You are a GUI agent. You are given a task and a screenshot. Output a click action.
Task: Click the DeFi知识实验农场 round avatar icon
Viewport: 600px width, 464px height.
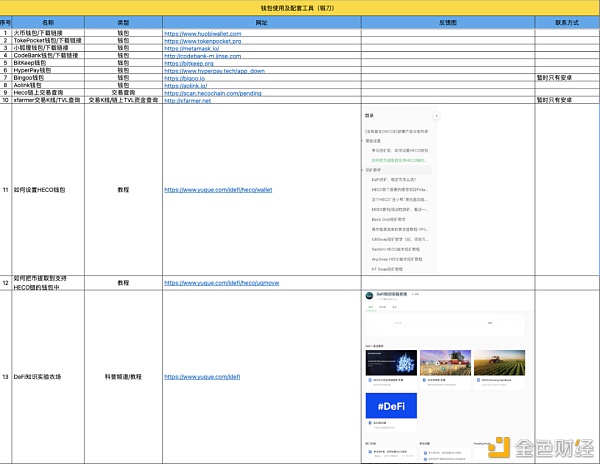point(369,296)
